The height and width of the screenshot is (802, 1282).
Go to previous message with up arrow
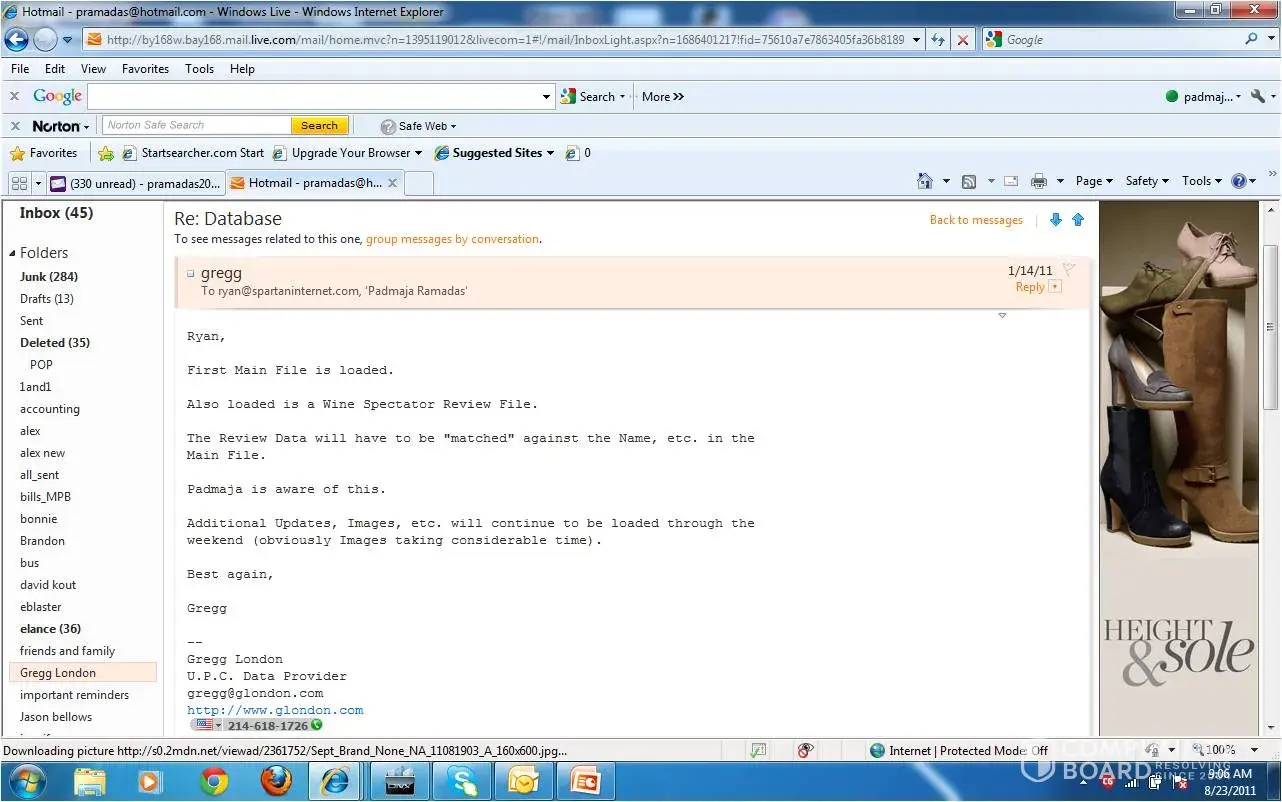pos(1078,220)
